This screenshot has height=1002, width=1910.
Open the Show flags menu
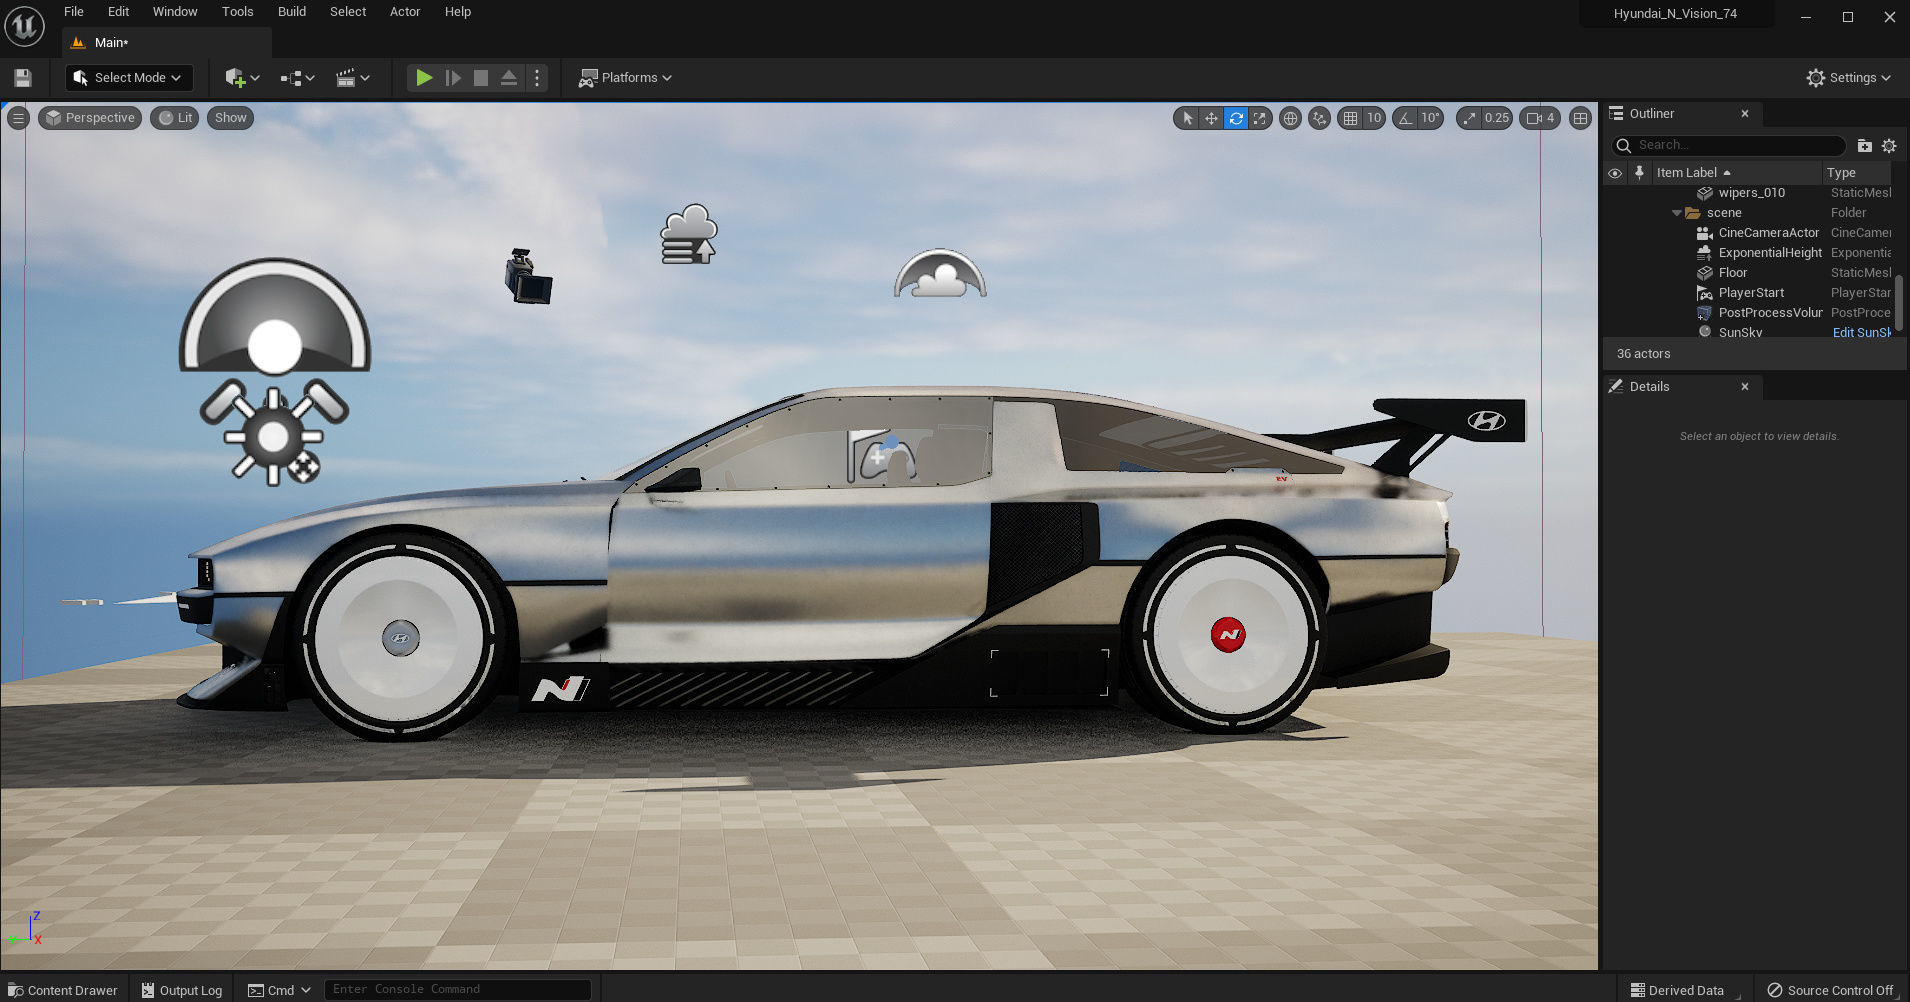coord(230,118)
